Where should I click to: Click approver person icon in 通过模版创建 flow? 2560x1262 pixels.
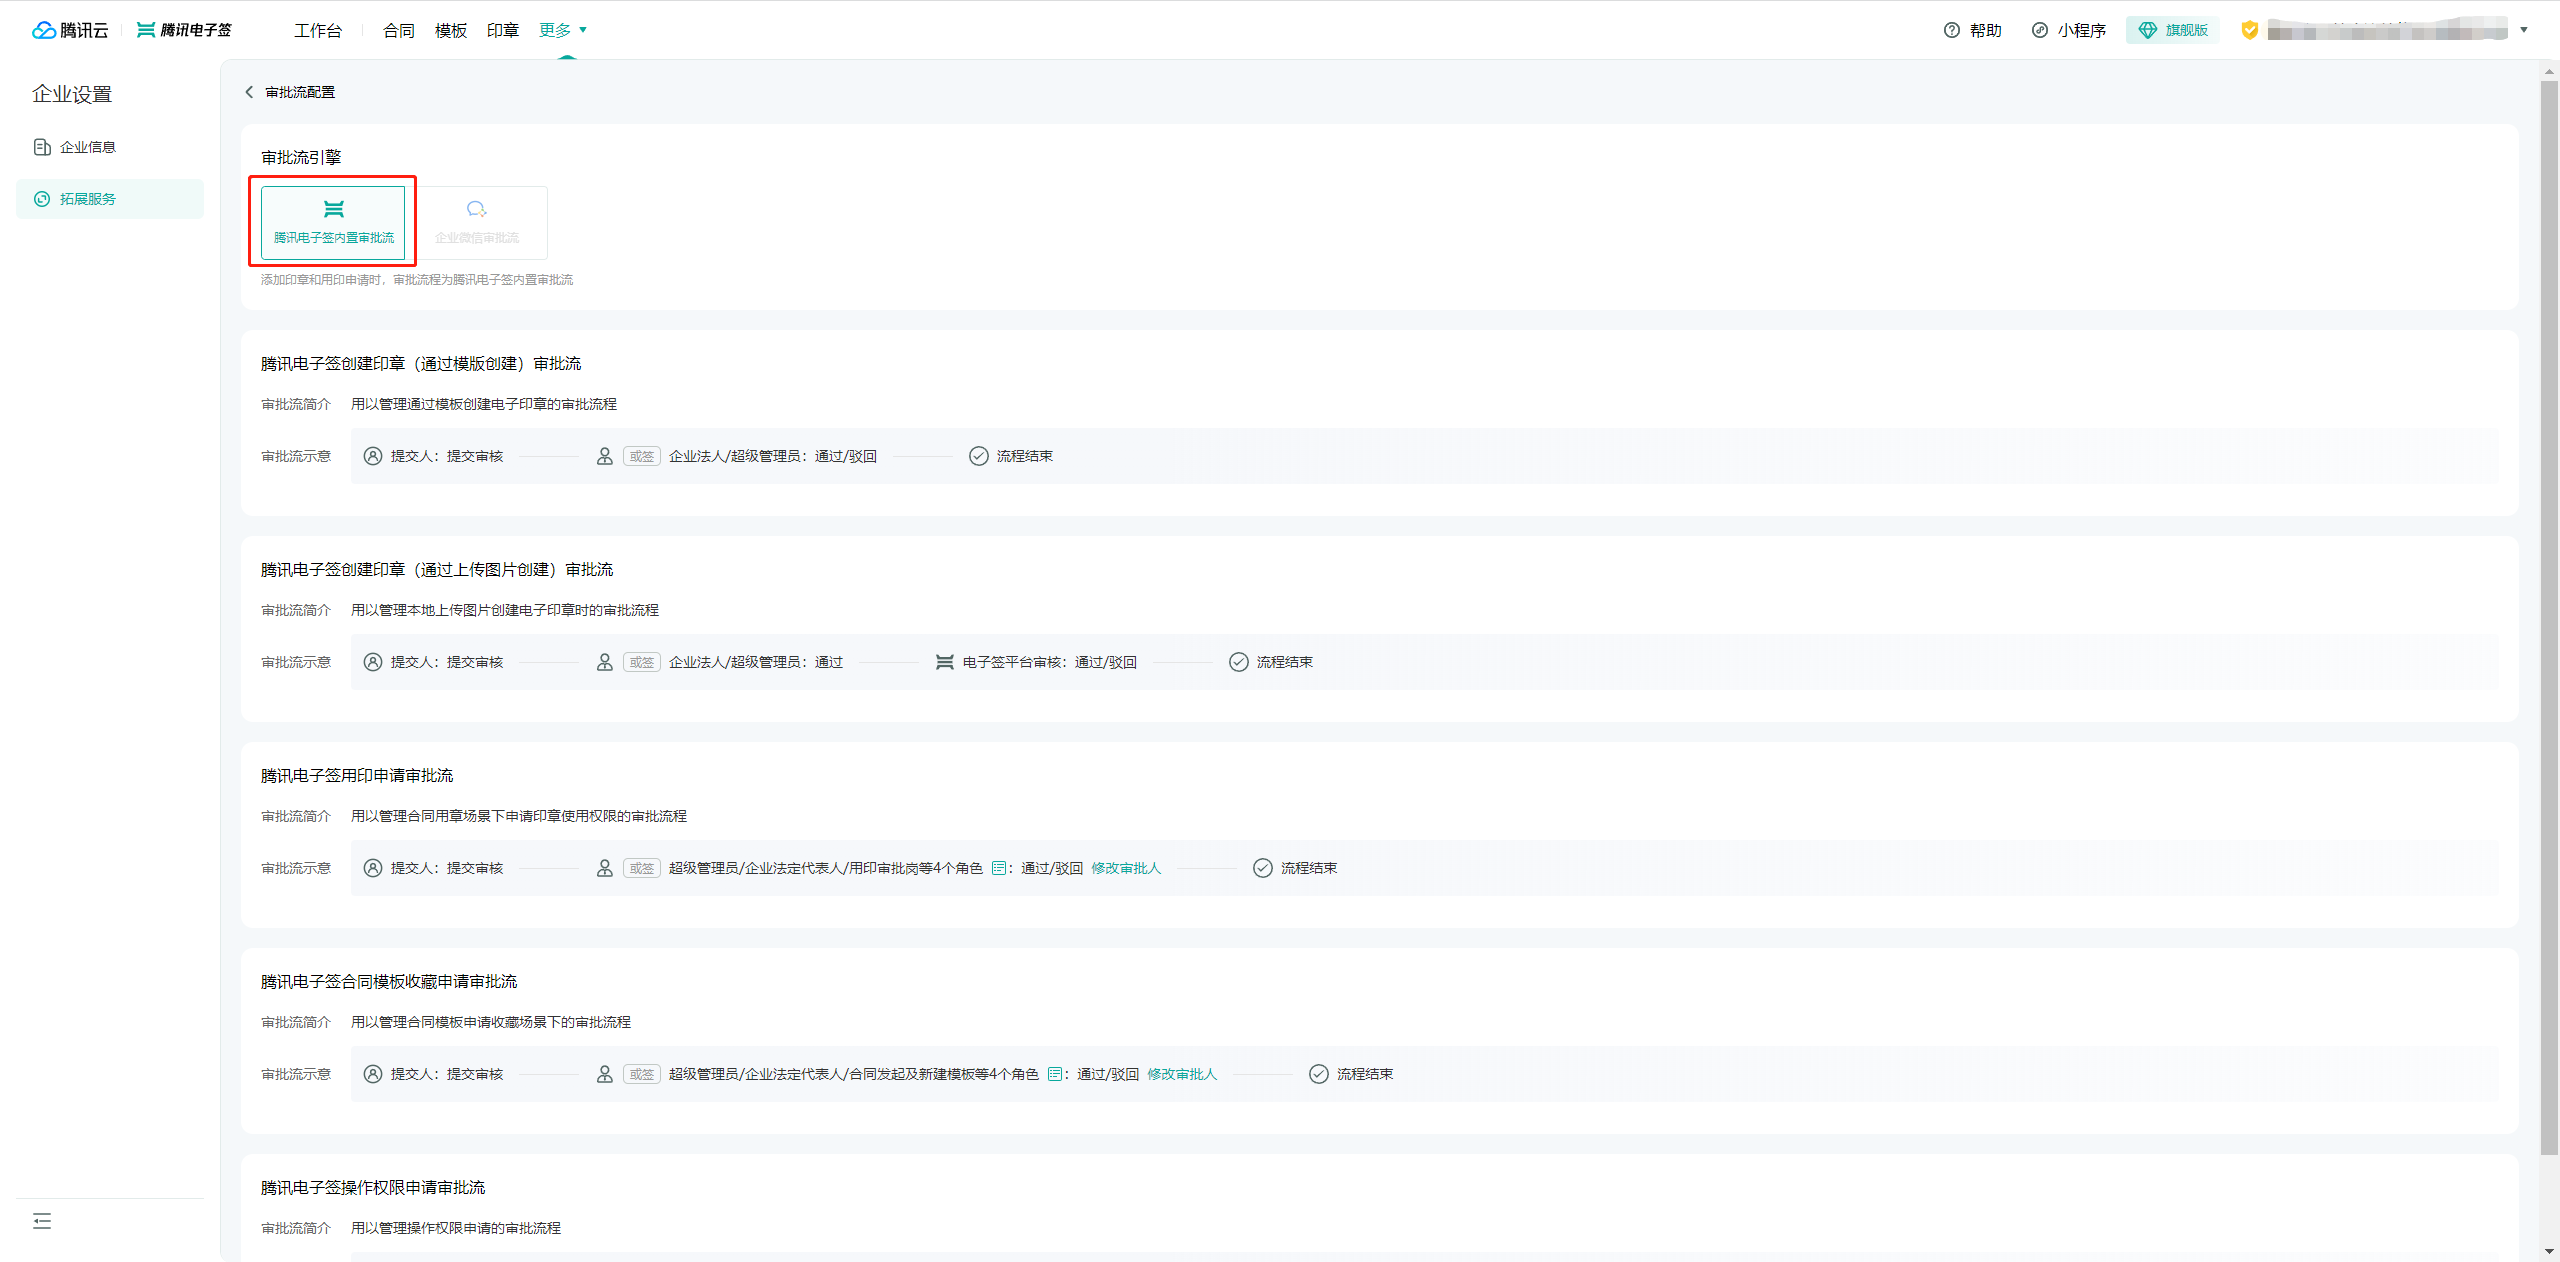pos(605,456)
